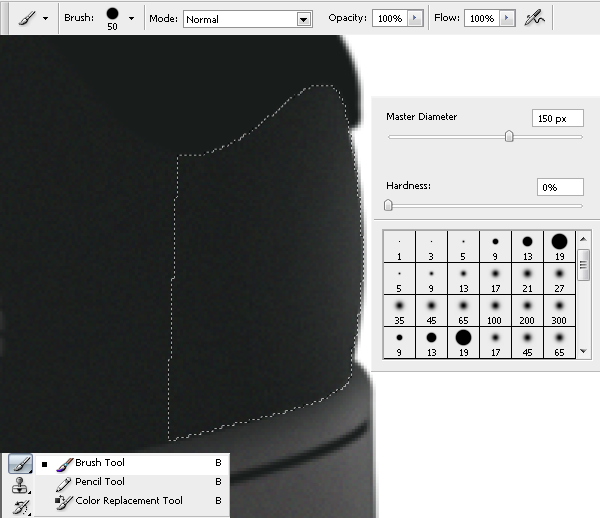Select soft round 65 brush in third row
600x518 pixels.
coord(463,311)
